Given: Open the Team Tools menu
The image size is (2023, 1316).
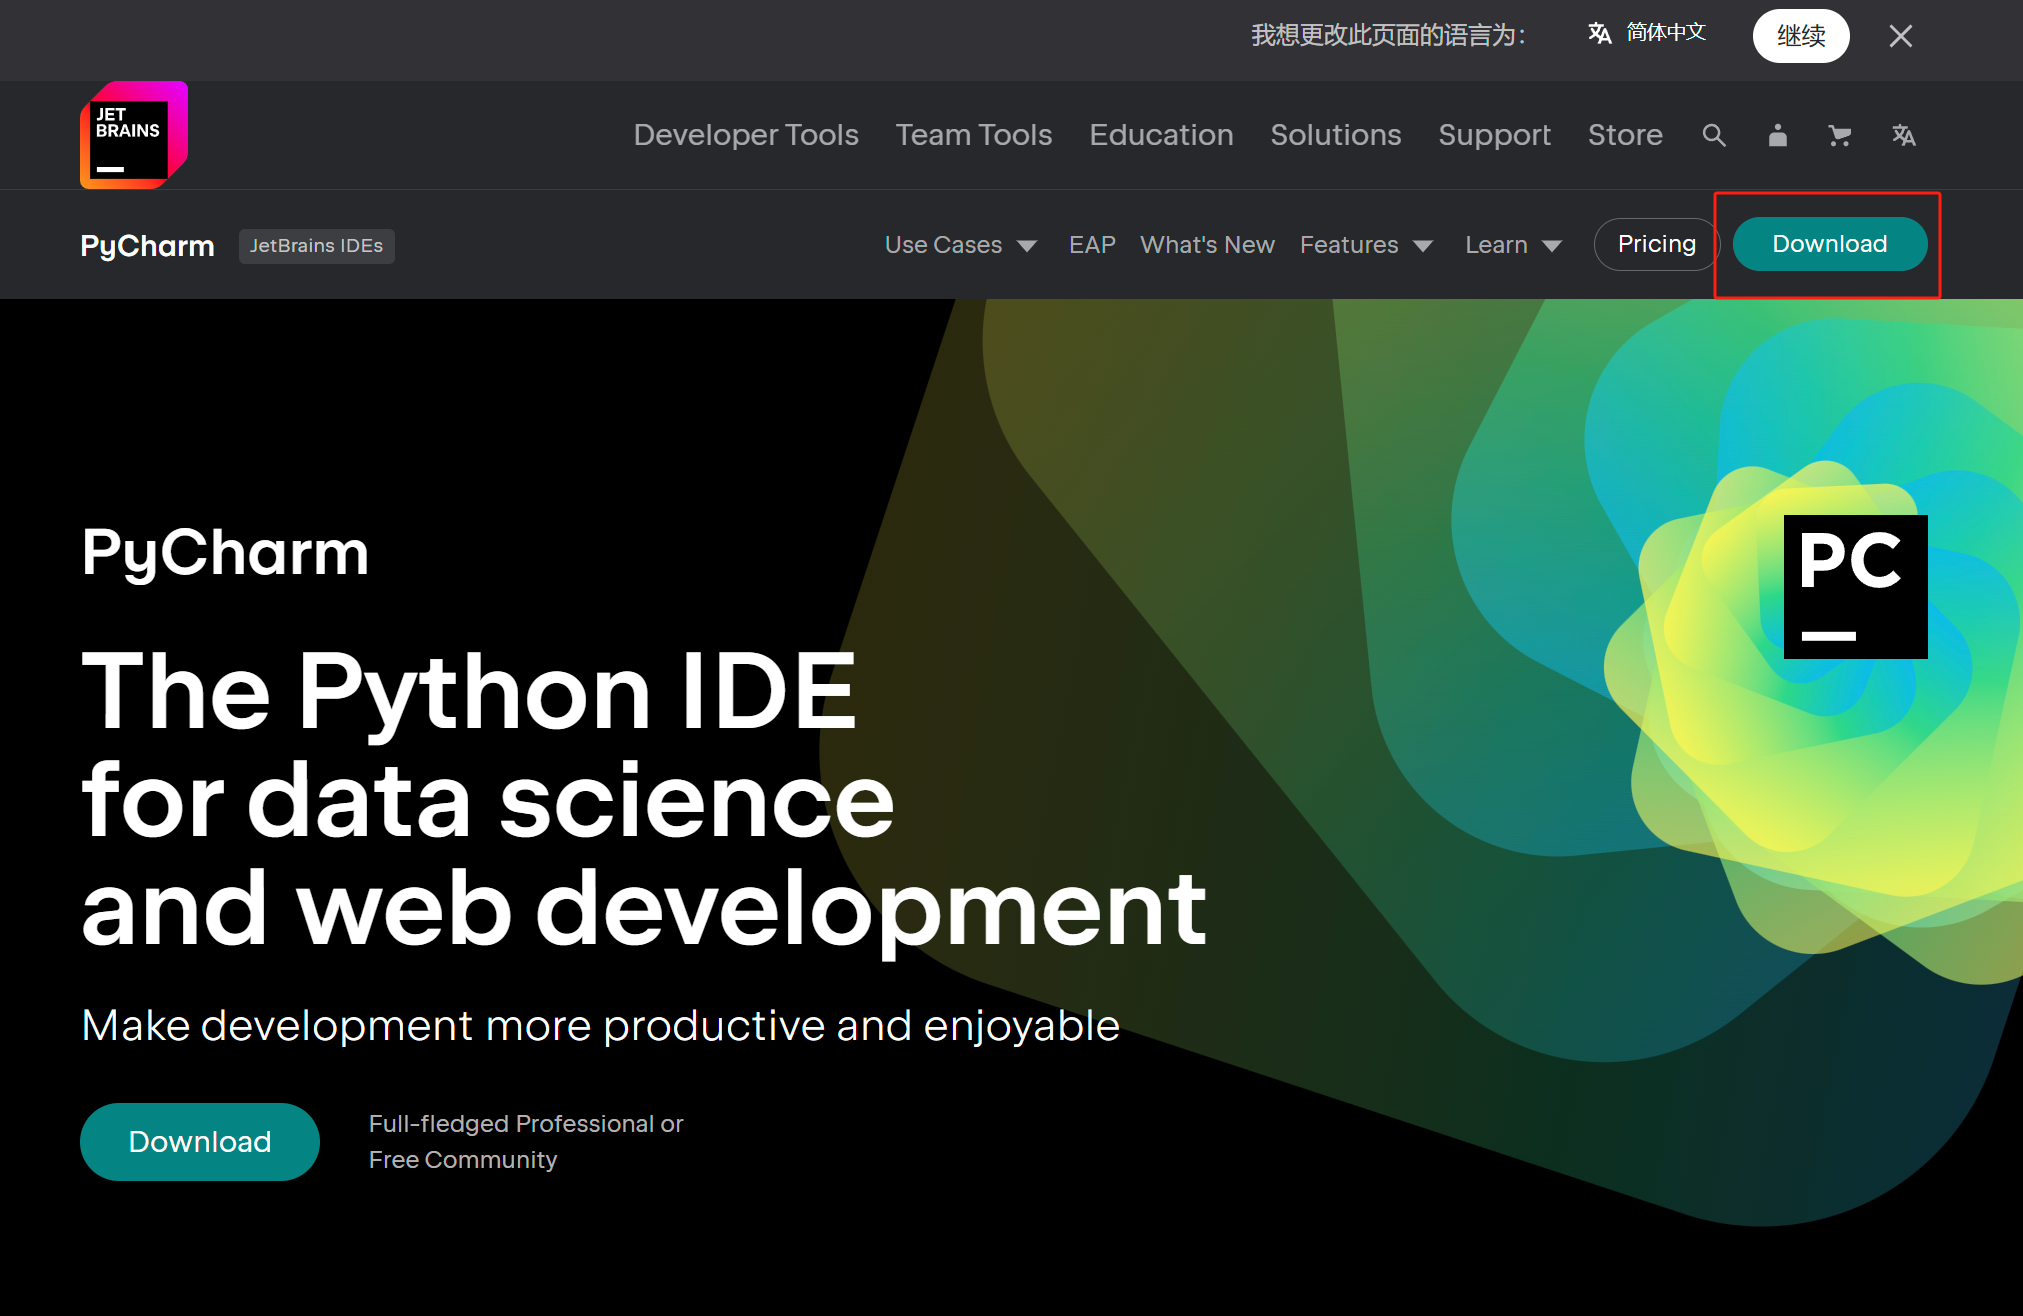Looking at the screenshot, I should [x=973, y=135].
